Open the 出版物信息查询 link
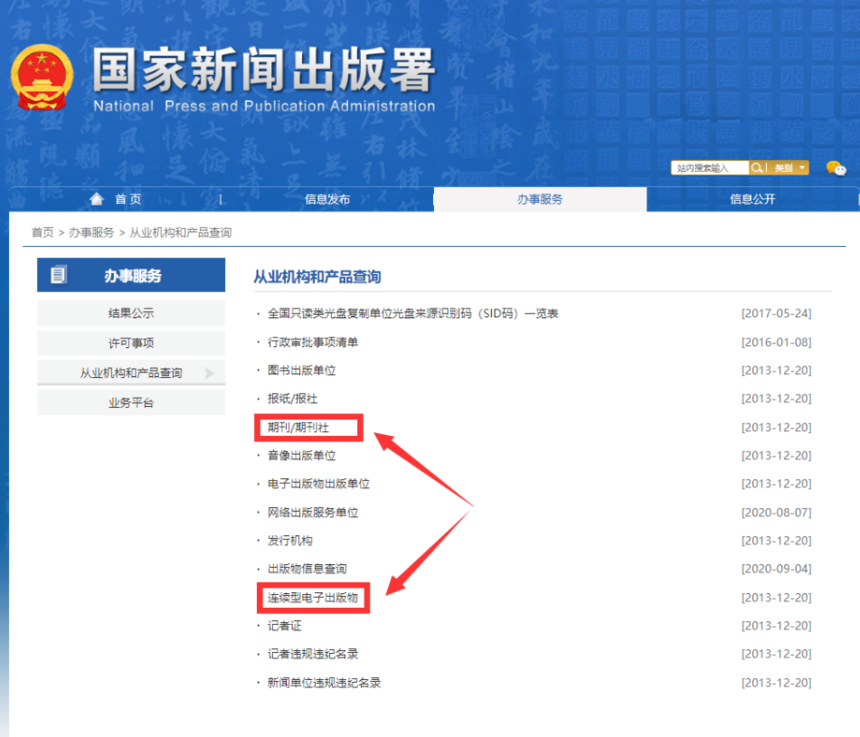 coord(307,569)
